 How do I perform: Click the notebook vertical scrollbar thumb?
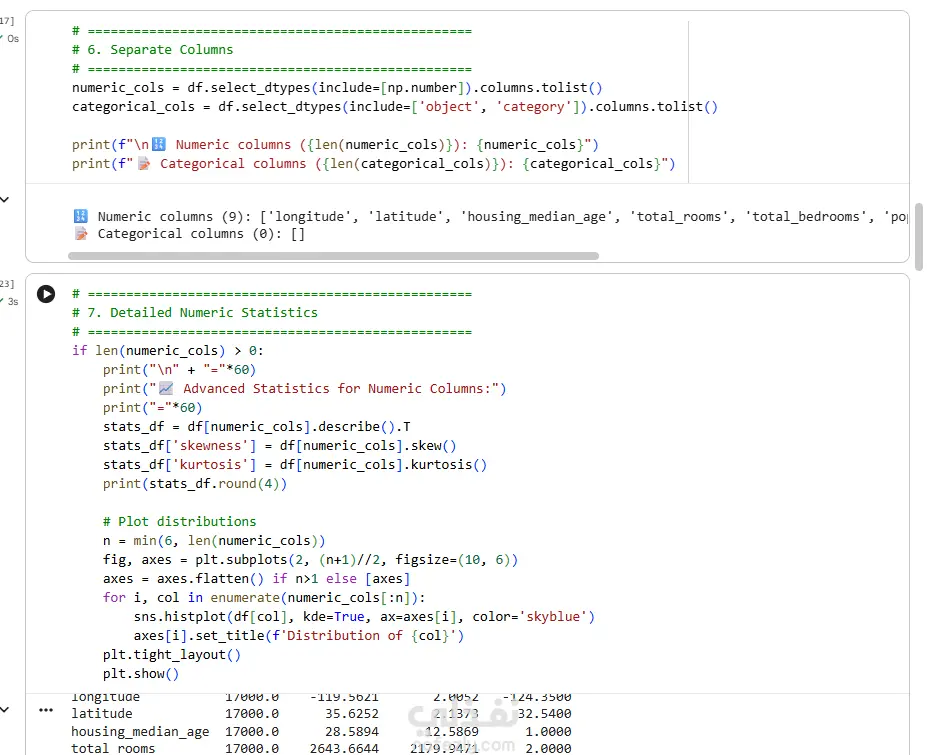click(x=919, y=236)
